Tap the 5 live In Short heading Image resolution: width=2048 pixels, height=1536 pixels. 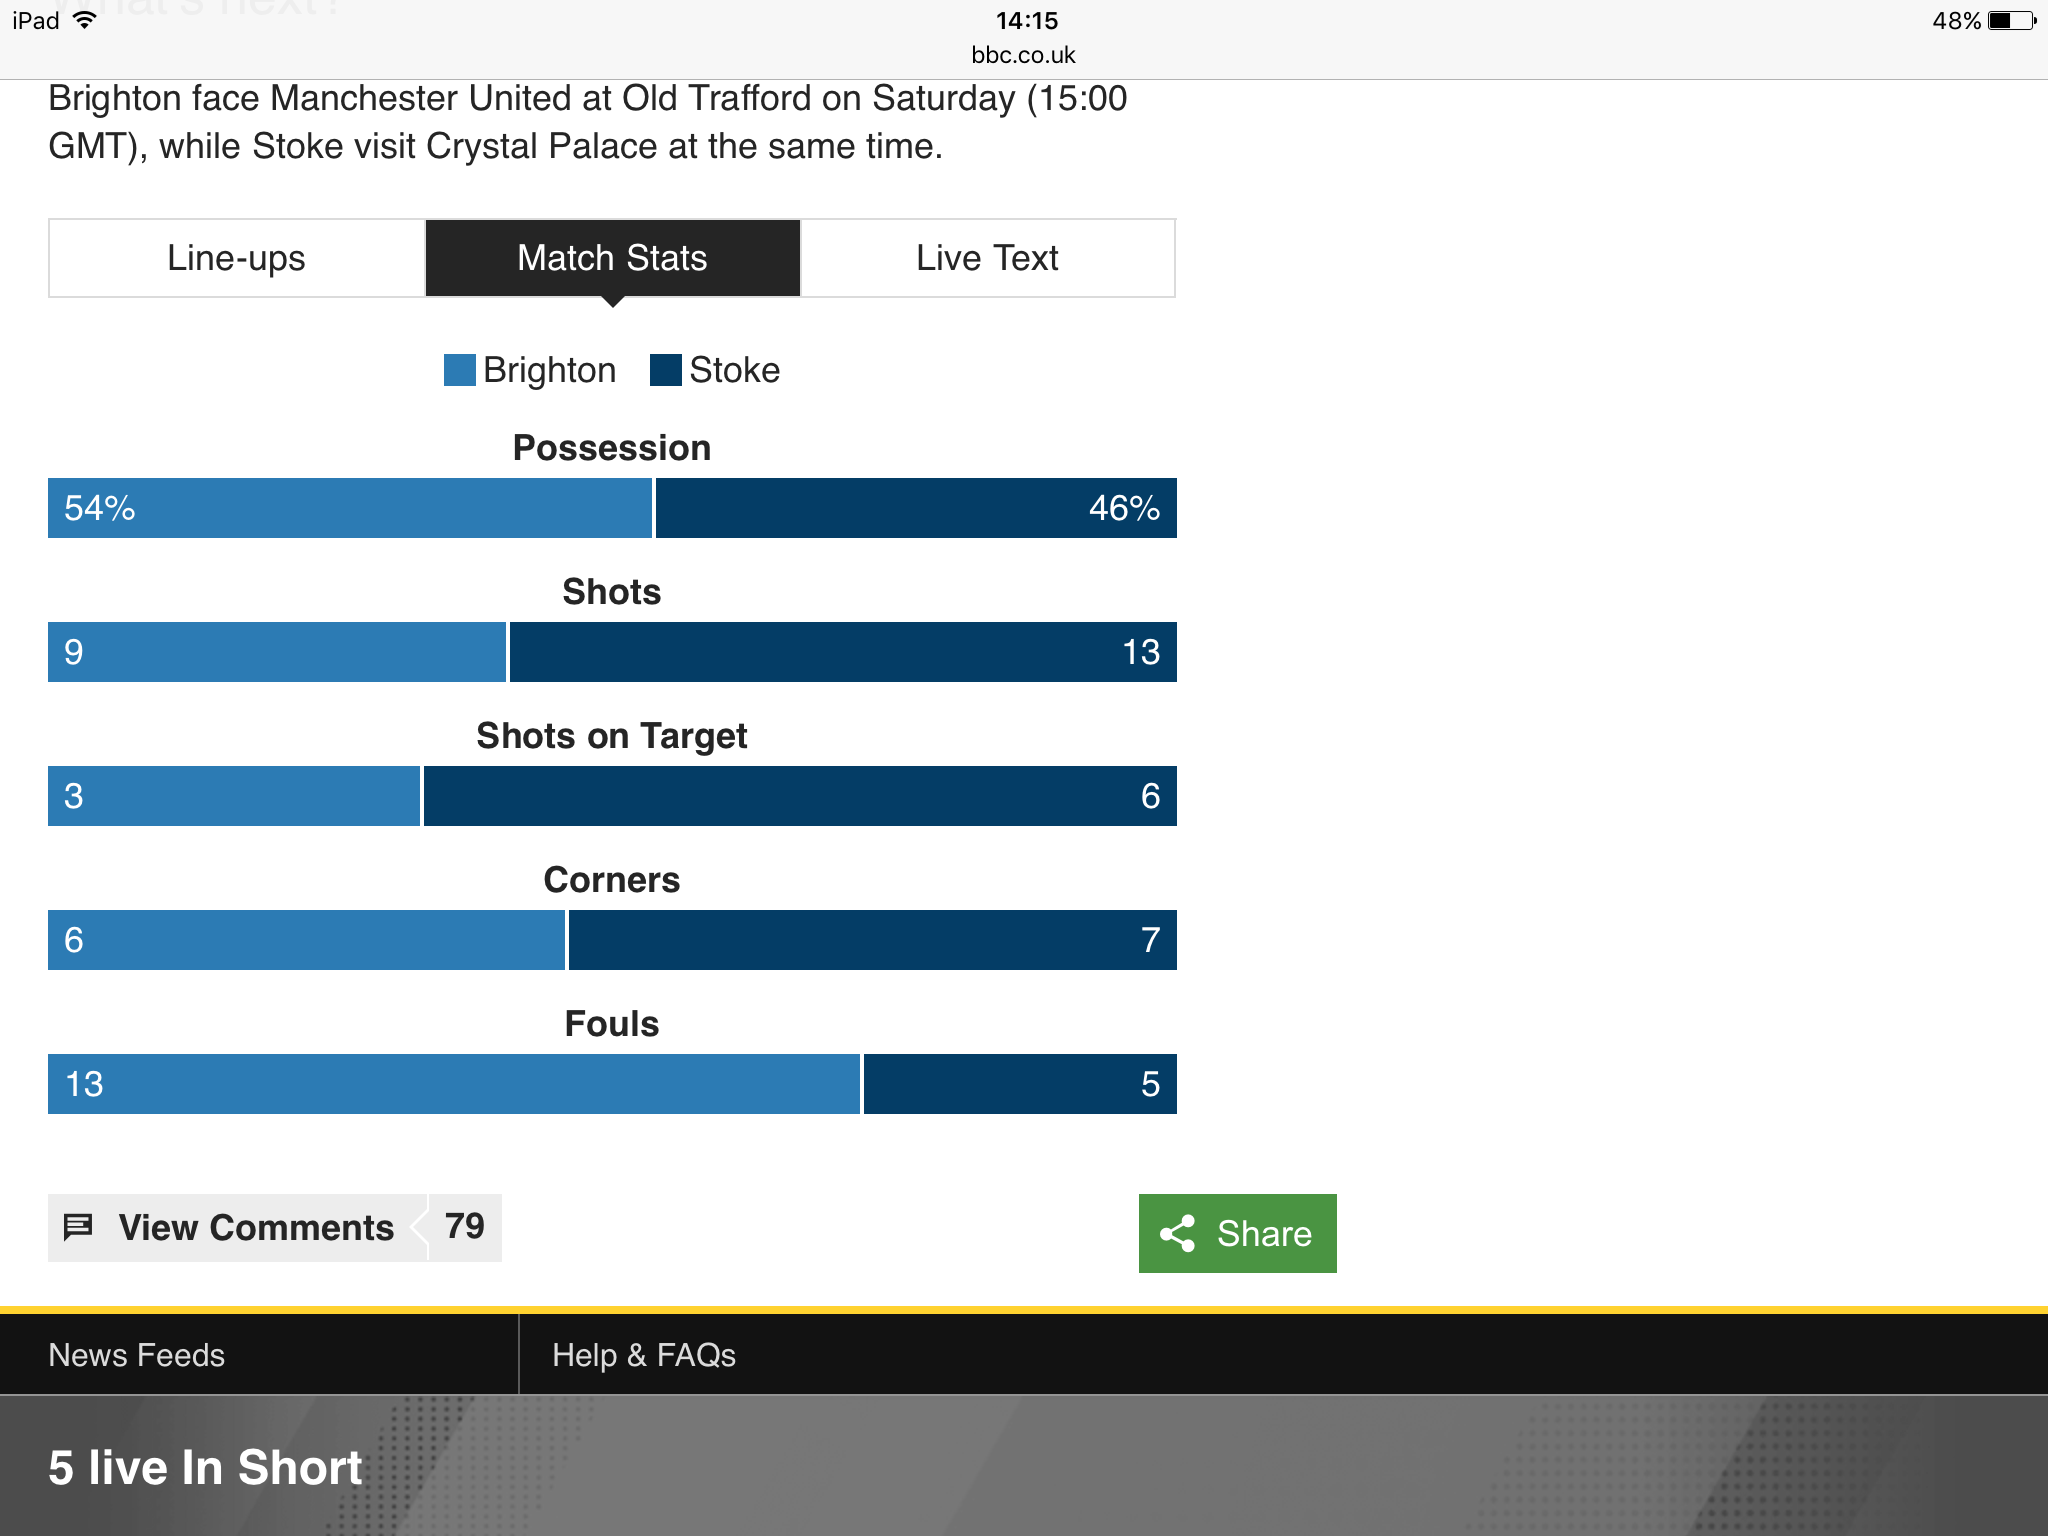click(205, 1468)
